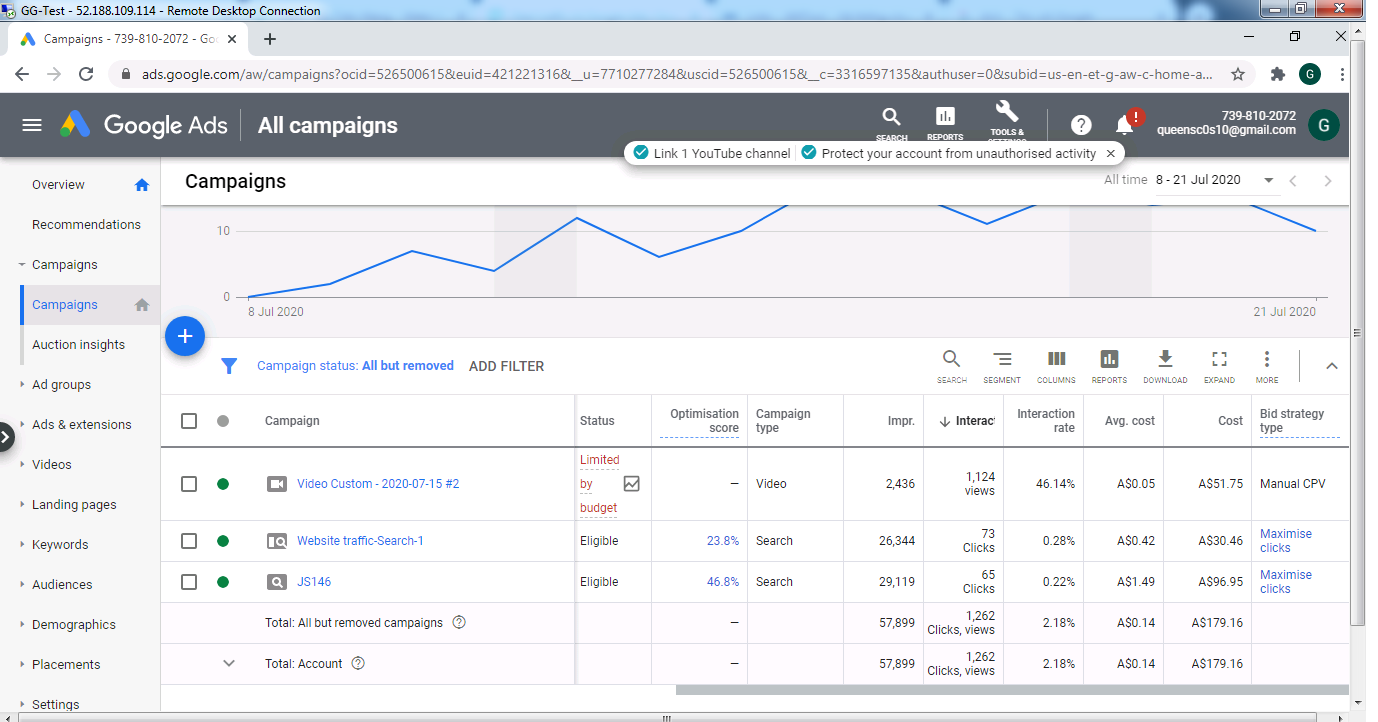Image resolution: width=1378 pixels, height=722 pixels.
Task: Open the Help question mark icon
Action: [1081, 125]
